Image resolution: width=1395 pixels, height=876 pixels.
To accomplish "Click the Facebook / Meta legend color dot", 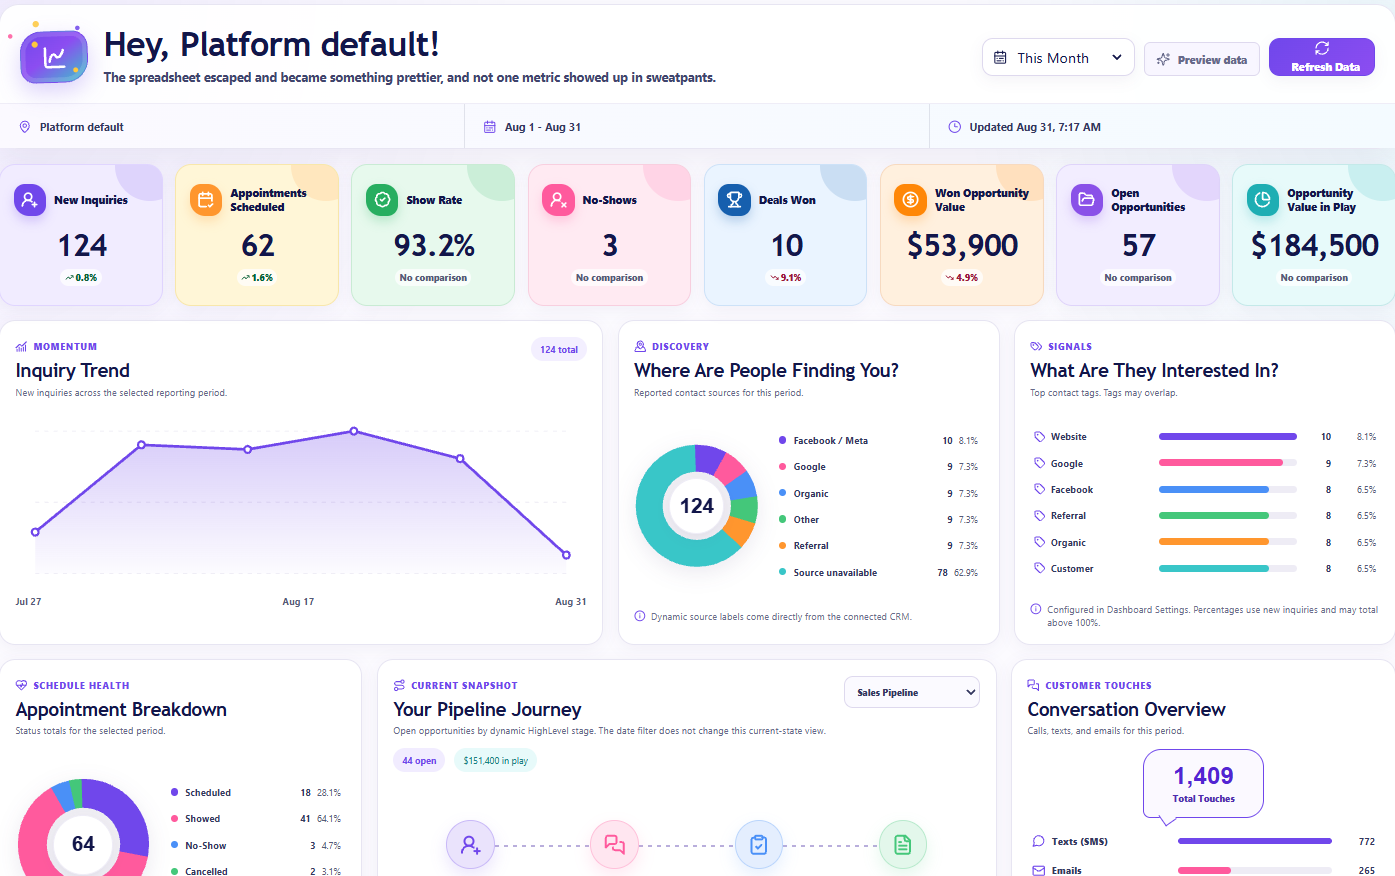I will point(782,440).
